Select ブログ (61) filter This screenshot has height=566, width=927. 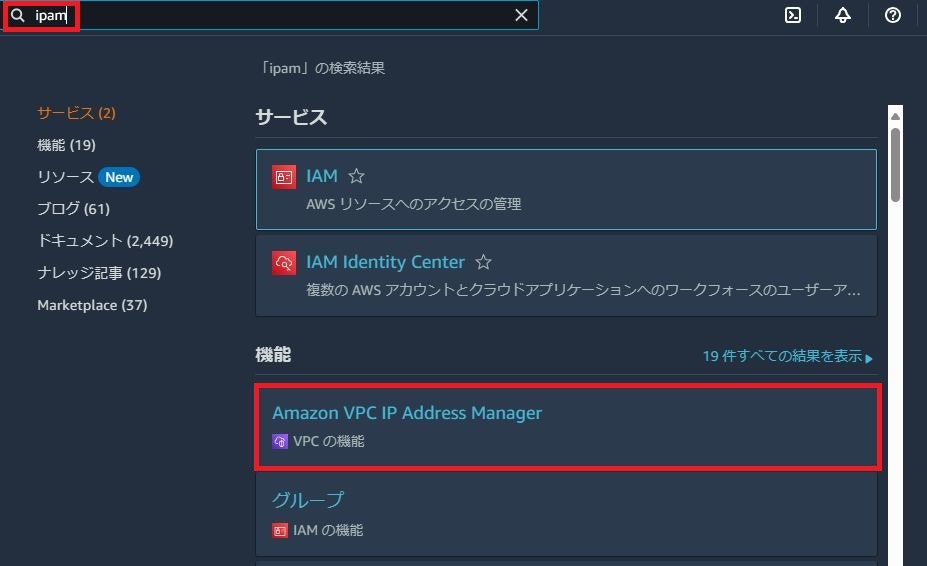73,209
